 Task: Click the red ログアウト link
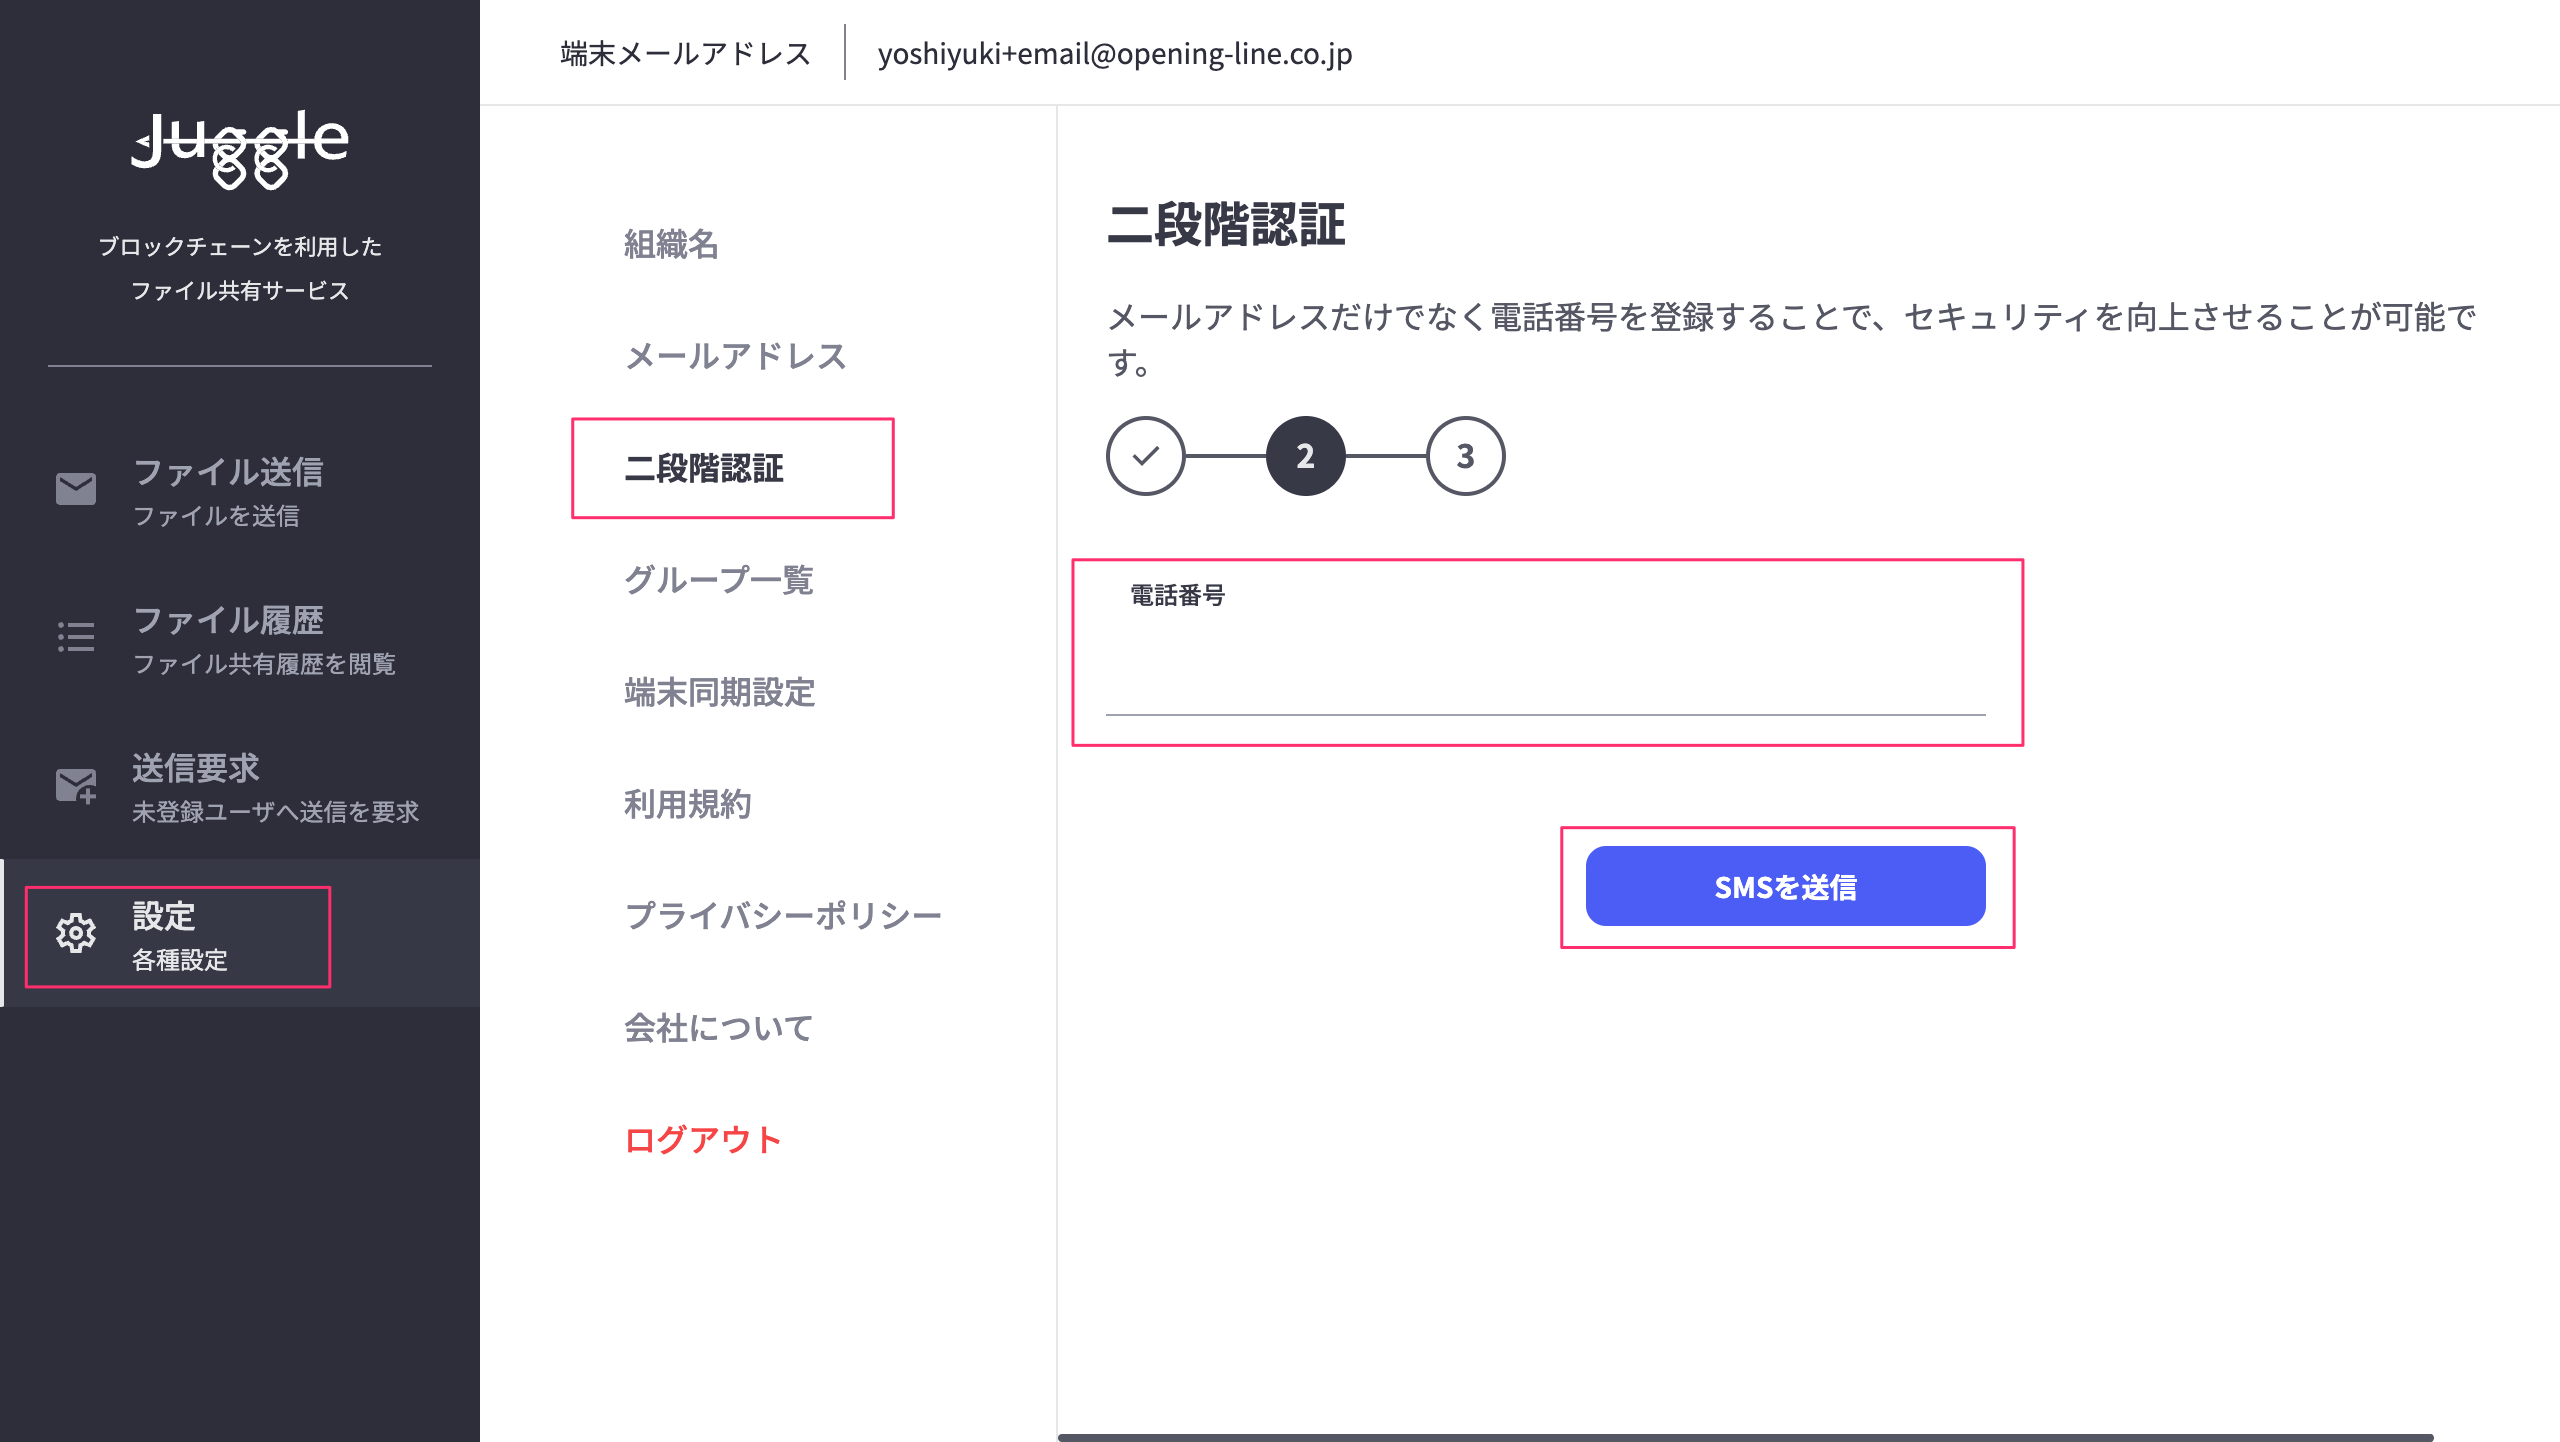tap(702, 1140)
